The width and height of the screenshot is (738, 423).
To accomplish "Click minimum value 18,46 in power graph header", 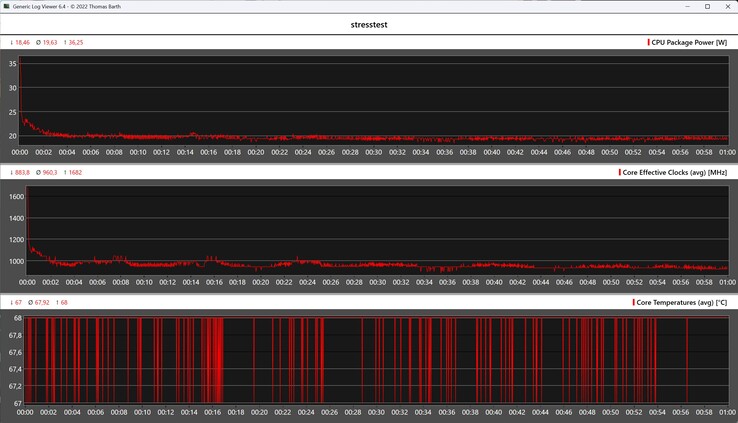I will pyautogui.click(x=20, y=43).
